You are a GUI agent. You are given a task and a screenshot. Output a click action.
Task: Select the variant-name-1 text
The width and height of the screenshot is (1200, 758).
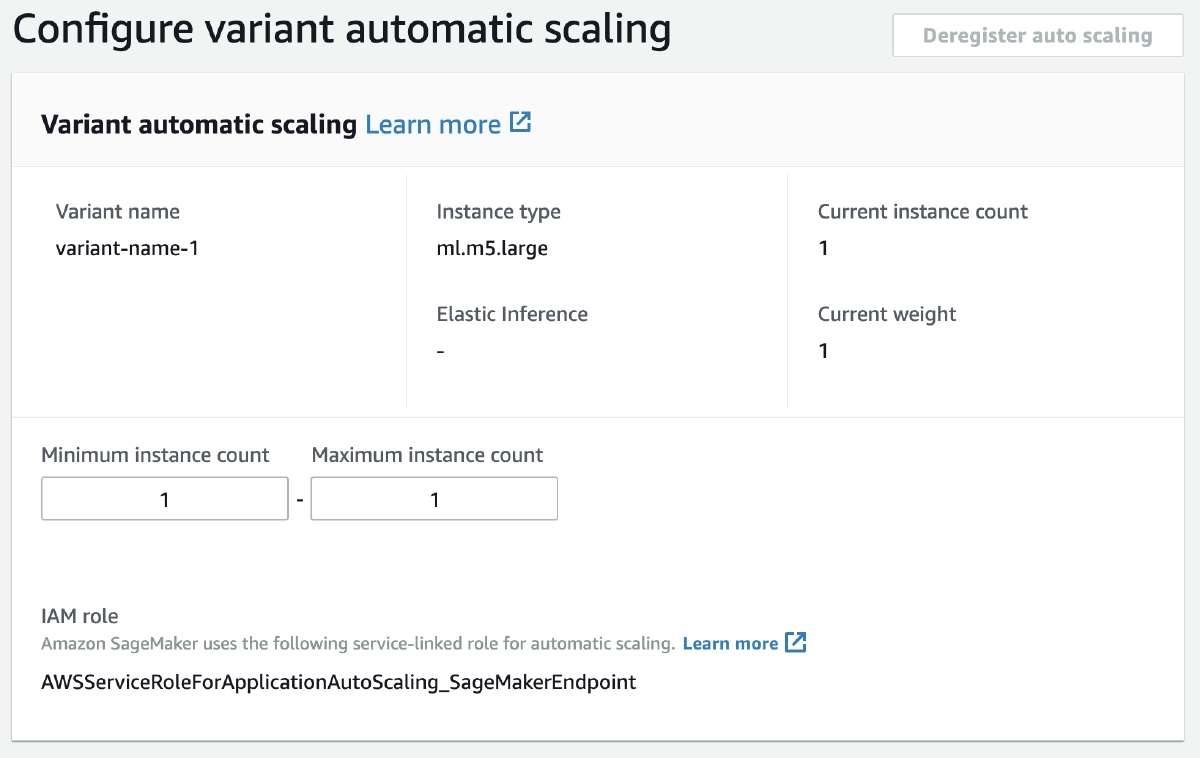tap(127, 248)
